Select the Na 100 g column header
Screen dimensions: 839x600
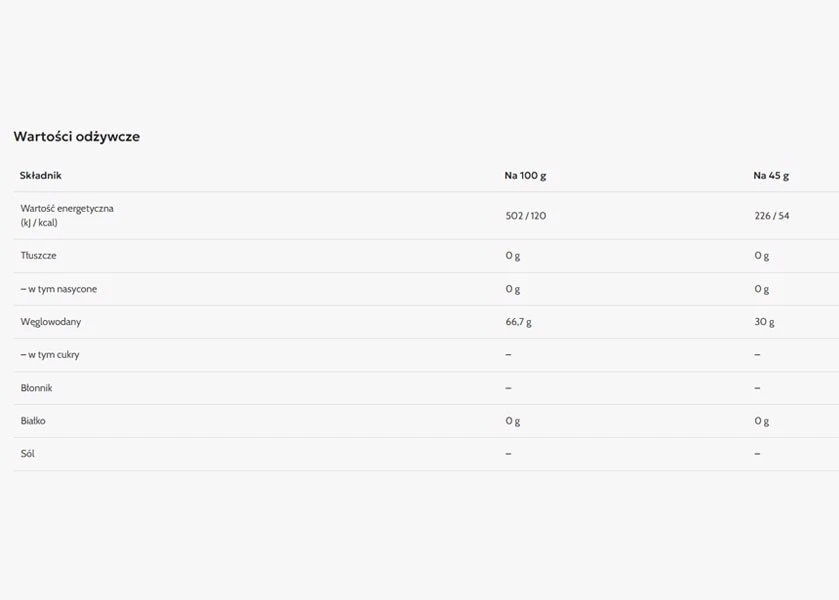[x=525, y=176]
